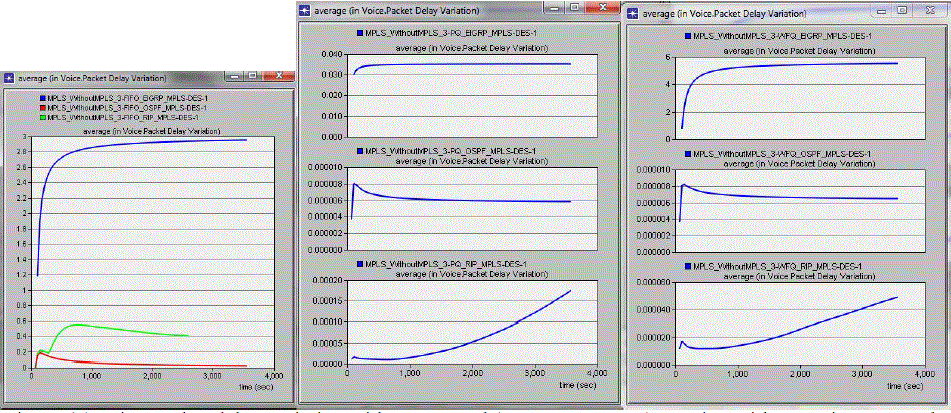
Task: Maximize the WFQ graph window
Action: pyautogui.click(x=901, y=9)
